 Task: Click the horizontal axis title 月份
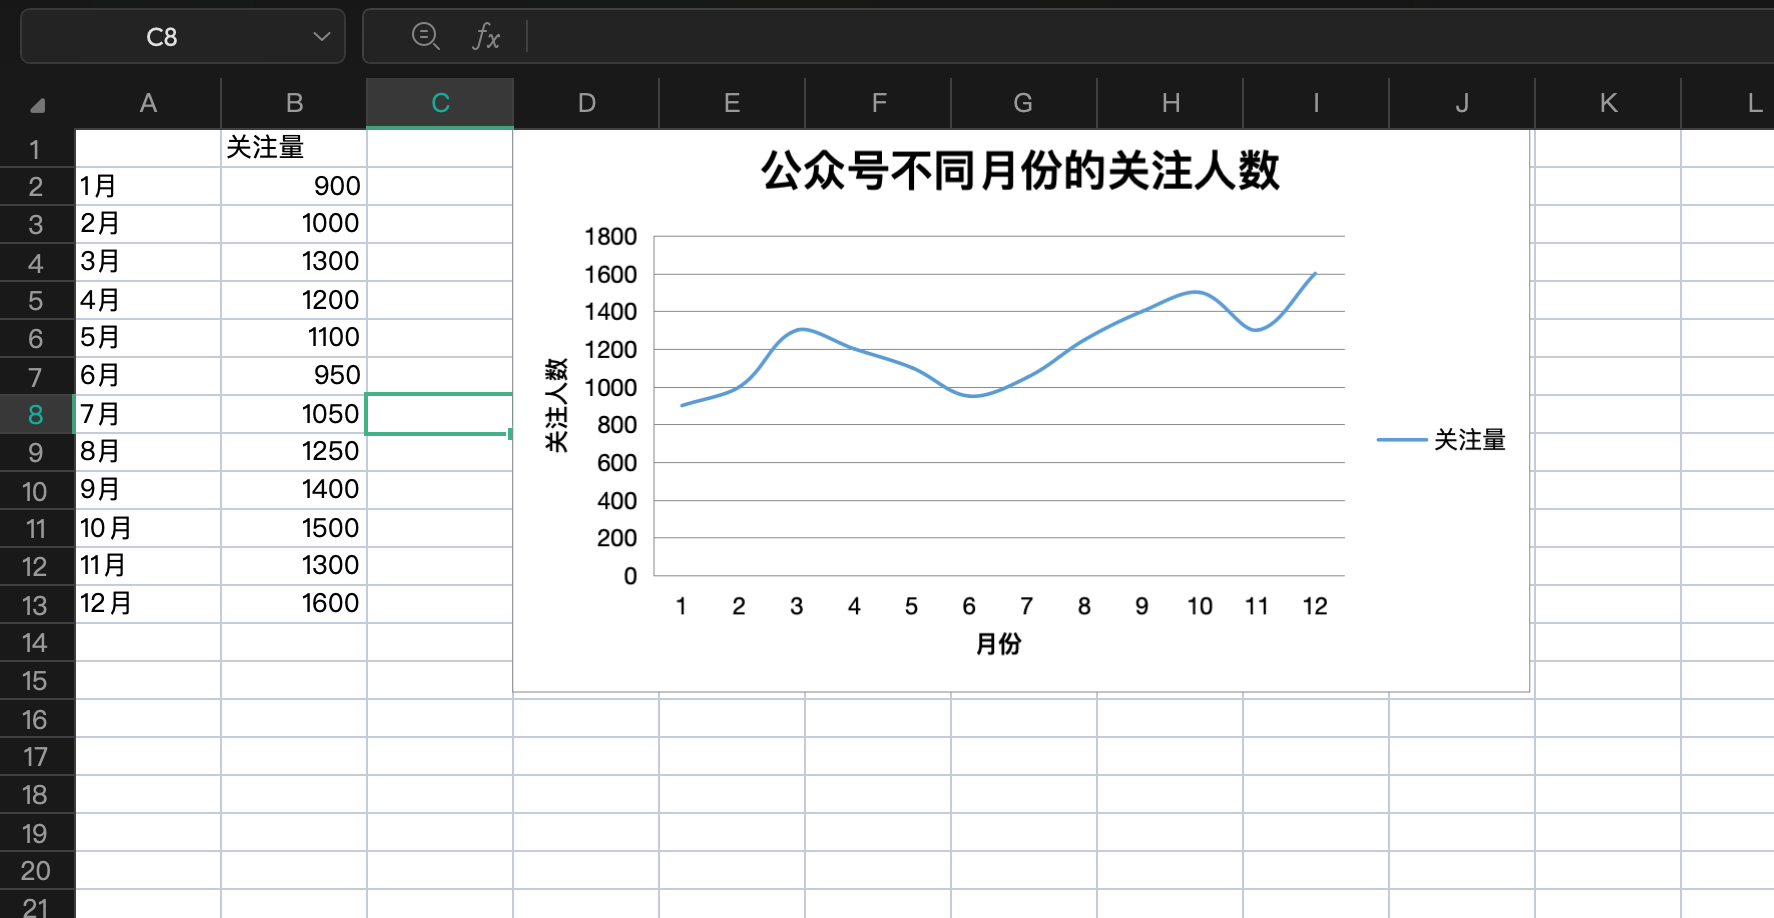coord(998,644)
